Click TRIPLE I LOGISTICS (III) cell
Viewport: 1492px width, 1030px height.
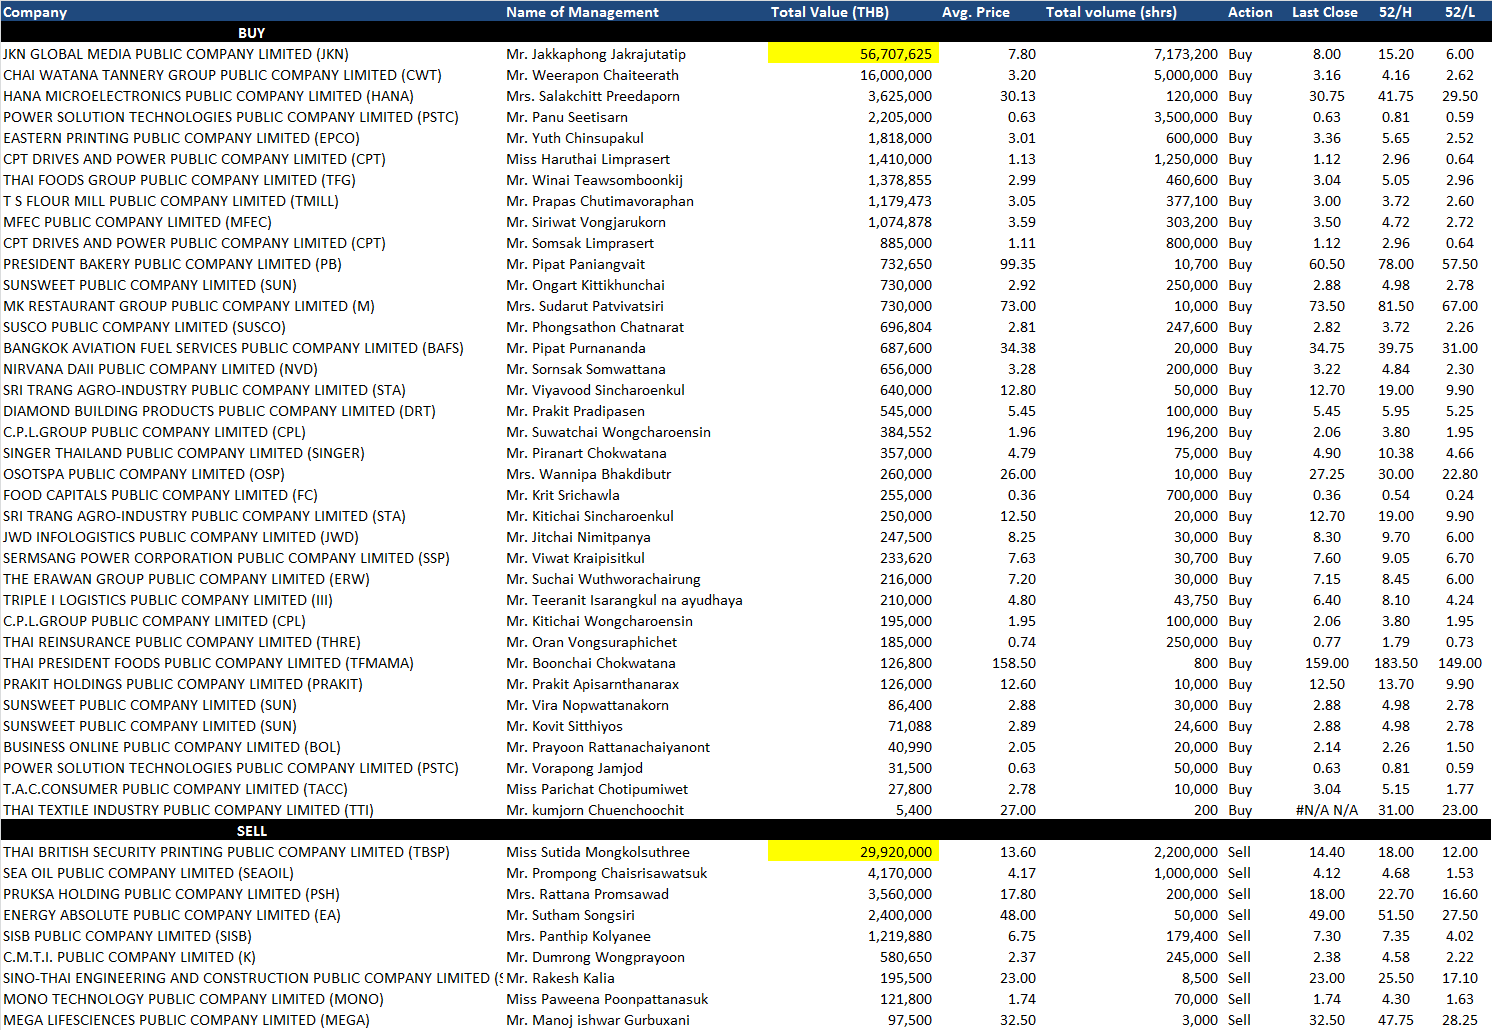point(168,600)
